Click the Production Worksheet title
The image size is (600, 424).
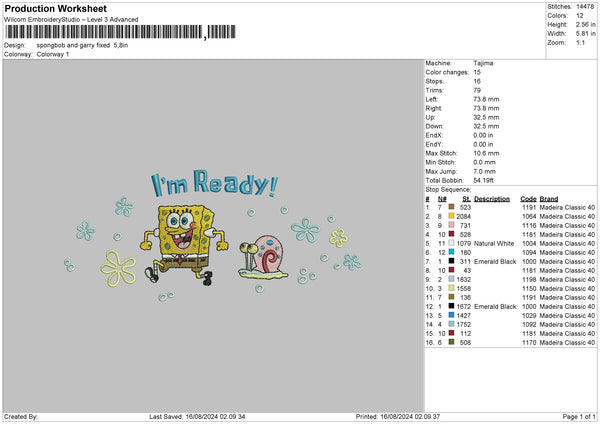pos(56,8)
